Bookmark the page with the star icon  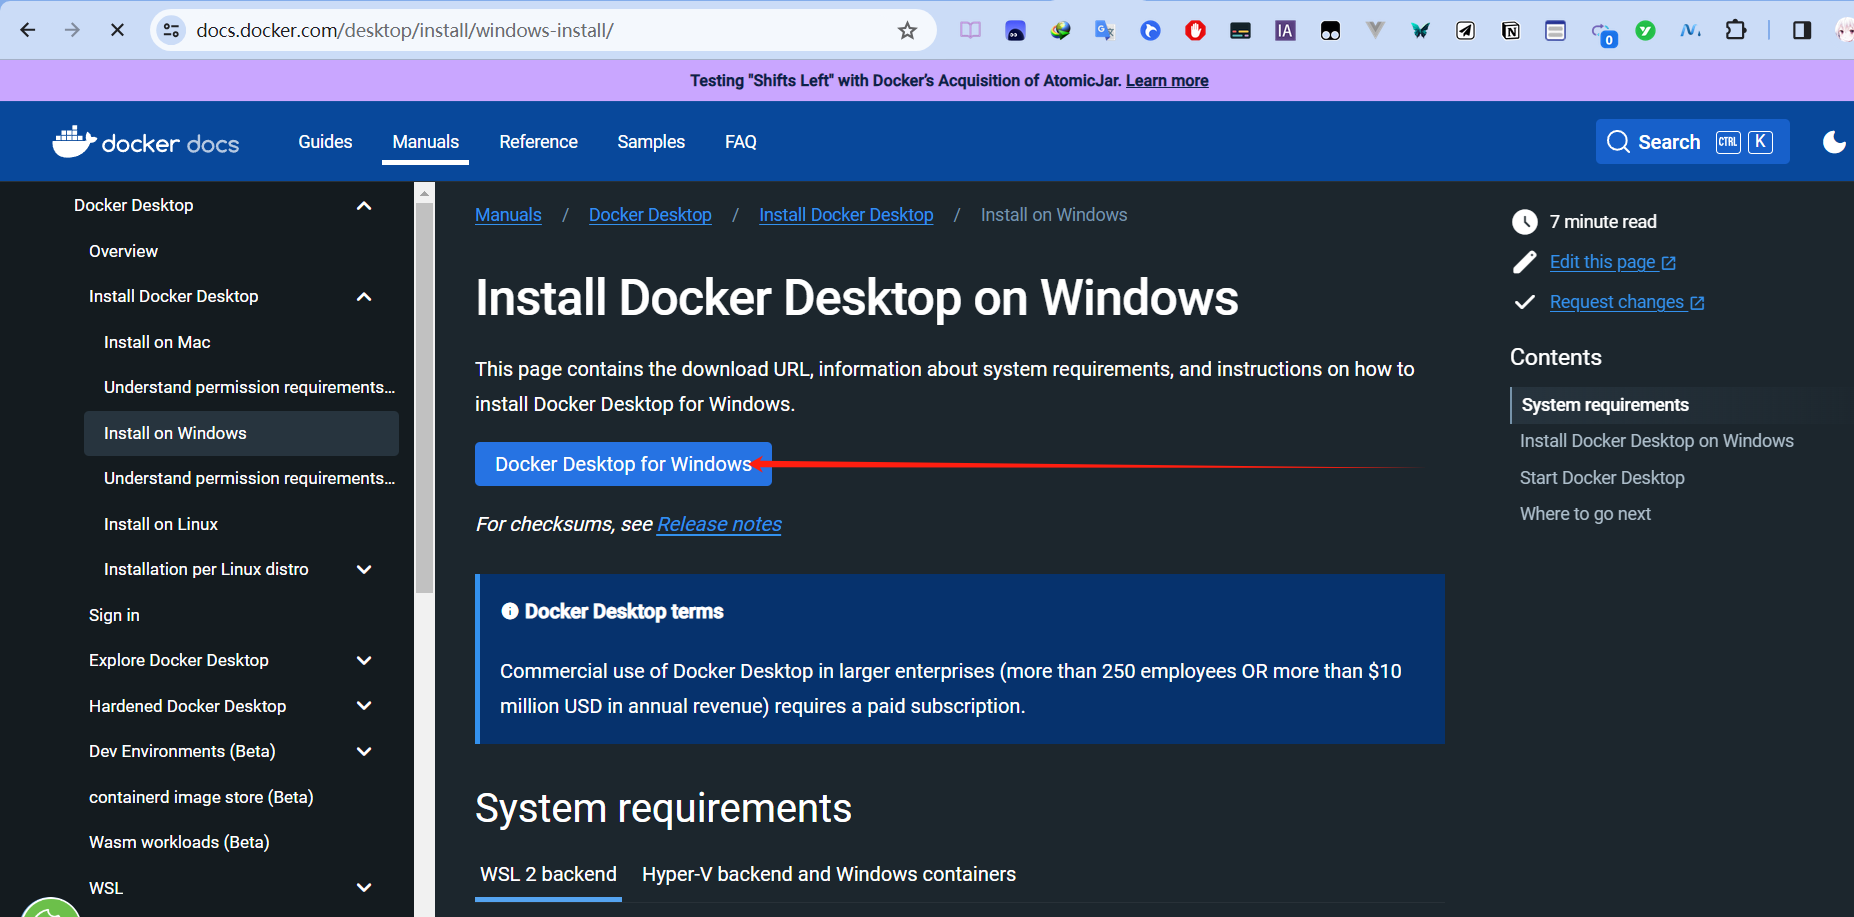click(x=907, y=30)
